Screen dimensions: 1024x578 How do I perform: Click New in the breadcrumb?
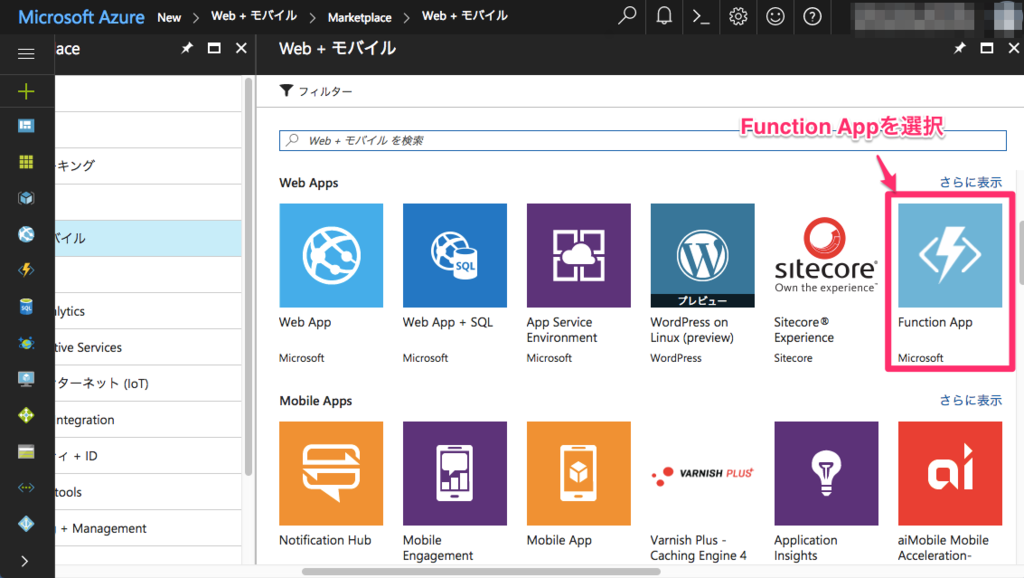tap(168, 18)
